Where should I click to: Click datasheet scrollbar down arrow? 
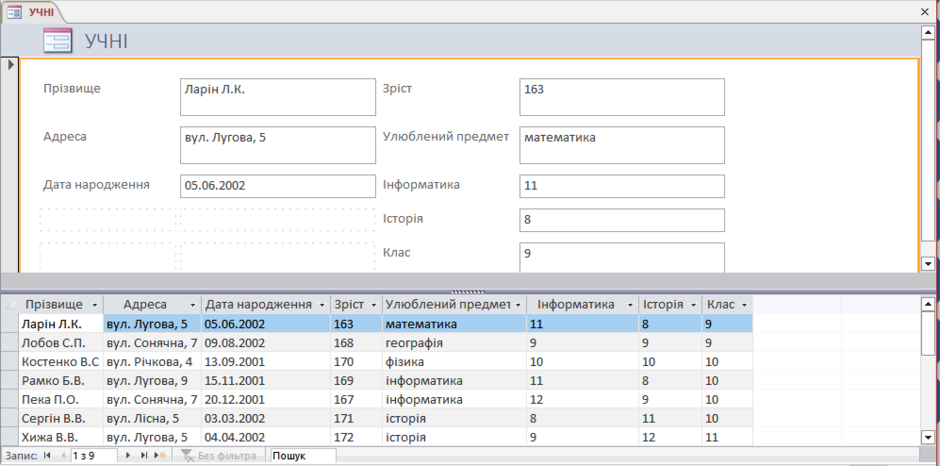(x=927, y=437)
